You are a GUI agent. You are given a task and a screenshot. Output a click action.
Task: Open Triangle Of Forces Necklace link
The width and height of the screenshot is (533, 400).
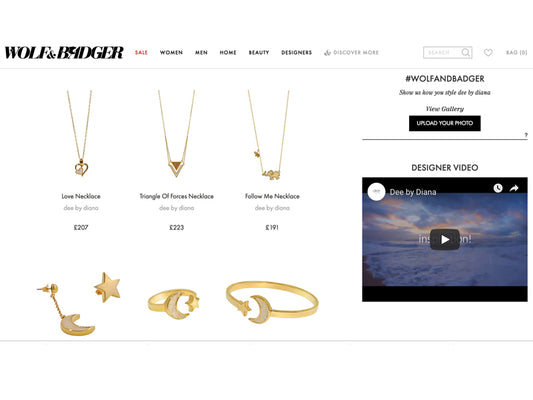[x=176, y=196]
